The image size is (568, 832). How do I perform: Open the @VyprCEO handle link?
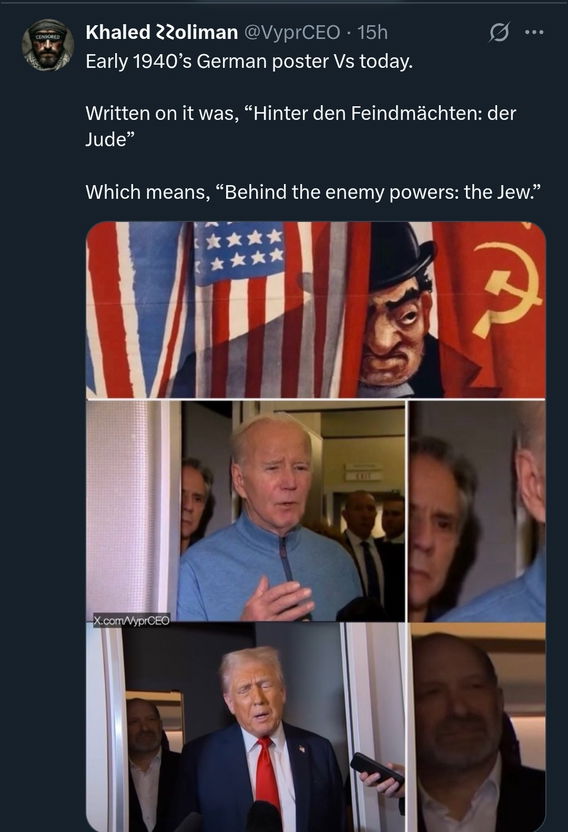click(291, 32)
